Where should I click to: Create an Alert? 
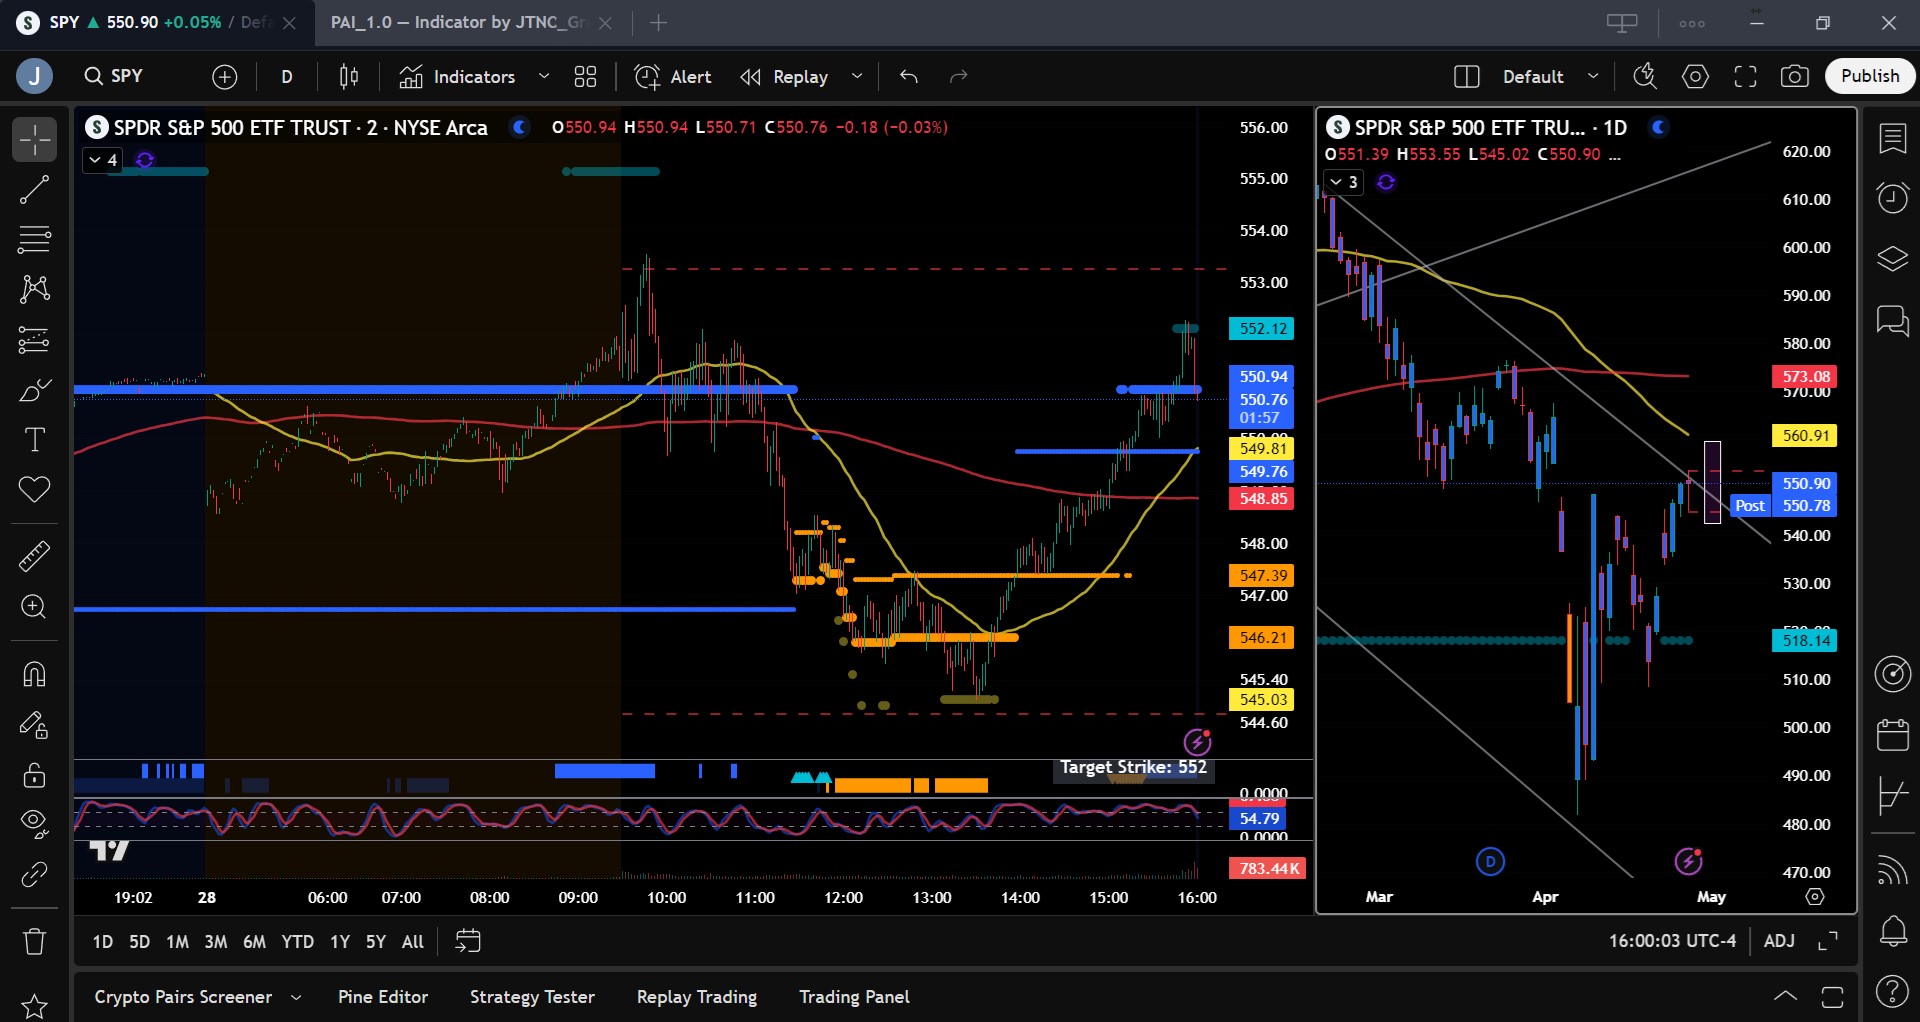click(x=674, y=77)
